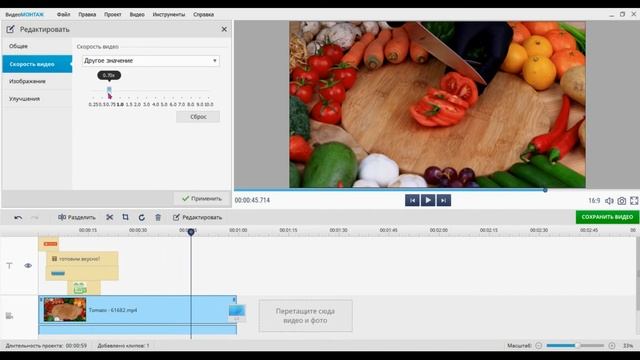Click the 33% zoom value
The height and width of the screenshot is (360, 640).
point(628,346)
